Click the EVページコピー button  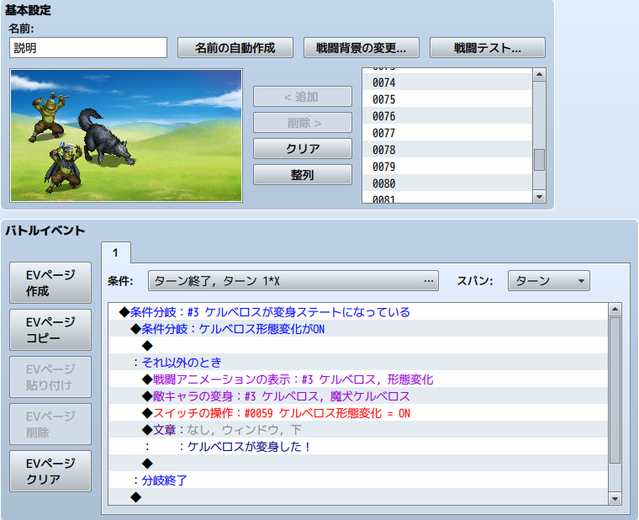pyautogui.click(x=51, y=330)
